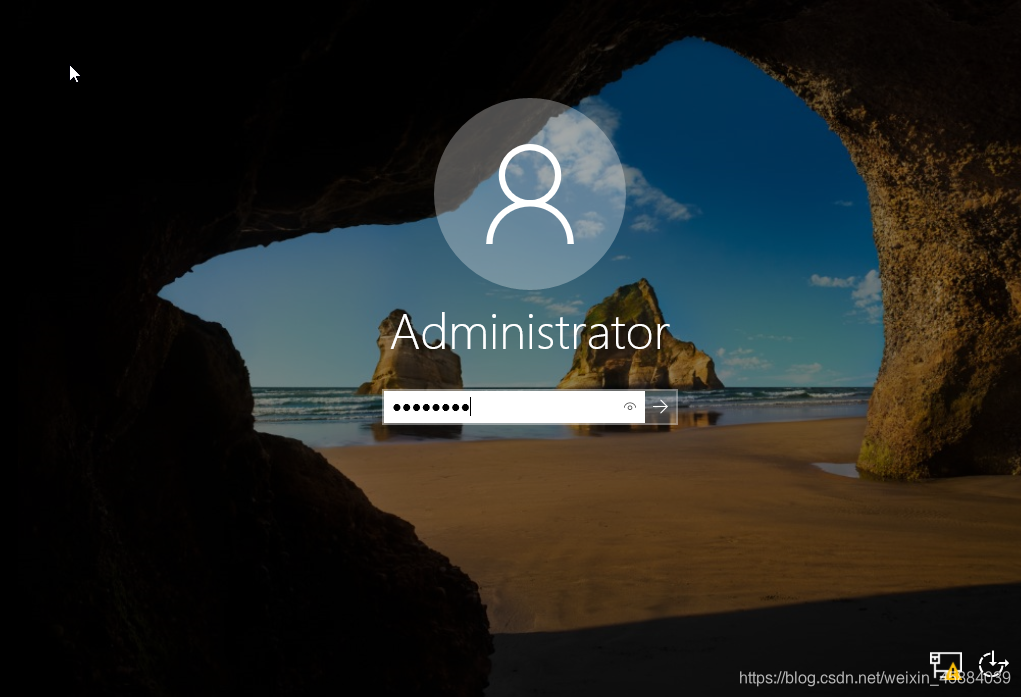Click the Administrator user avatar
This screenshot has width=1021, height=697.
click(529, 193)
